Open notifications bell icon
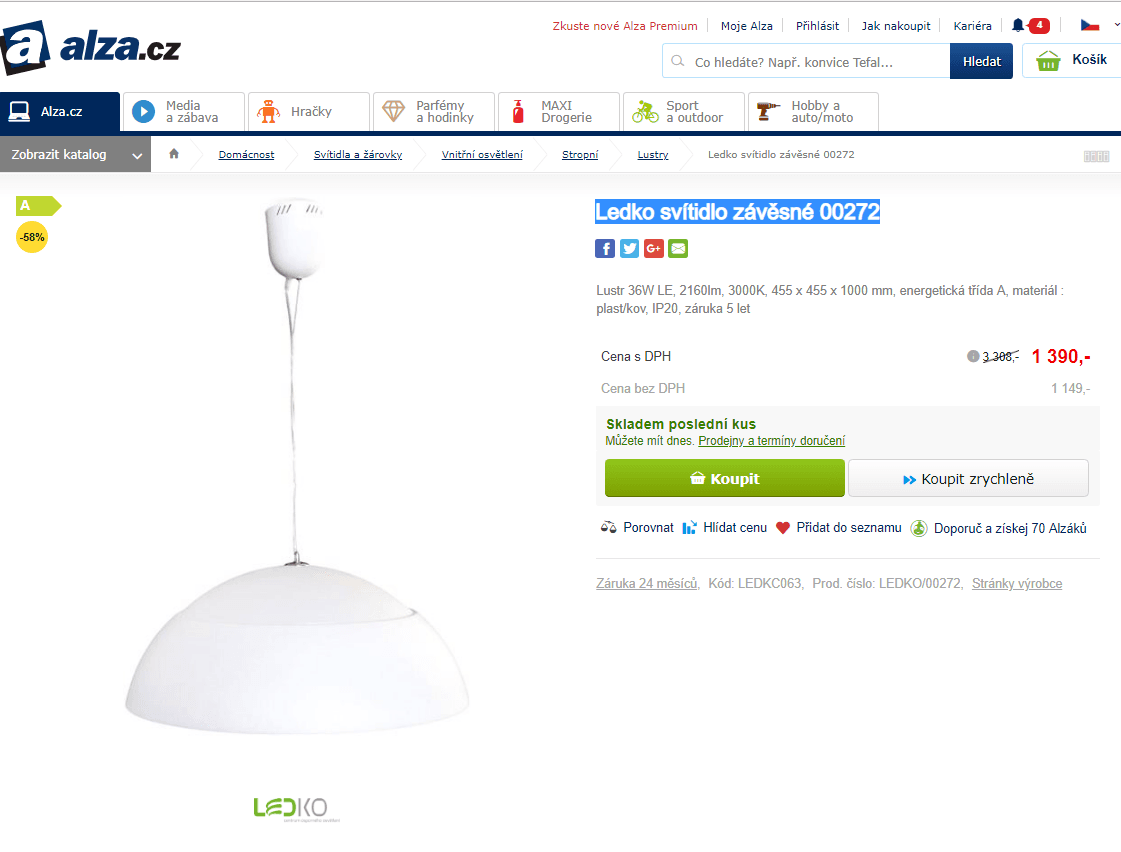The height and width of the screenshot is (852, 1121). point(1017,26)
